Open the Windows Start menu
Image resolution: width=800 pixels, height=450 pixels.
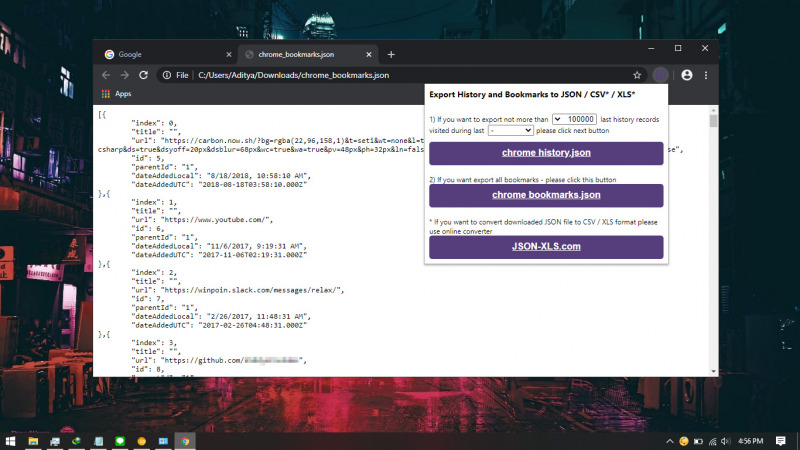(x=10, y=441)
